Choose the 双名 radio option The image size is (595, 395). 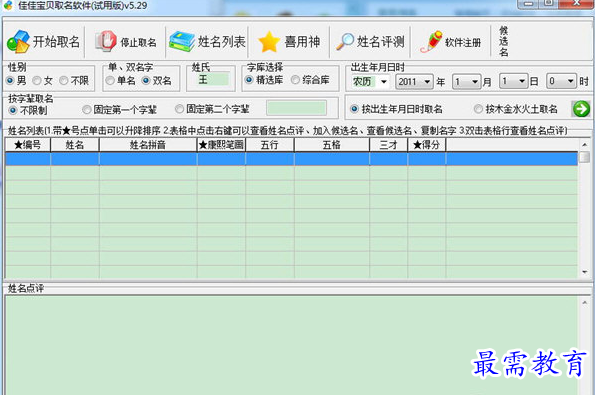tap(146, 80)
